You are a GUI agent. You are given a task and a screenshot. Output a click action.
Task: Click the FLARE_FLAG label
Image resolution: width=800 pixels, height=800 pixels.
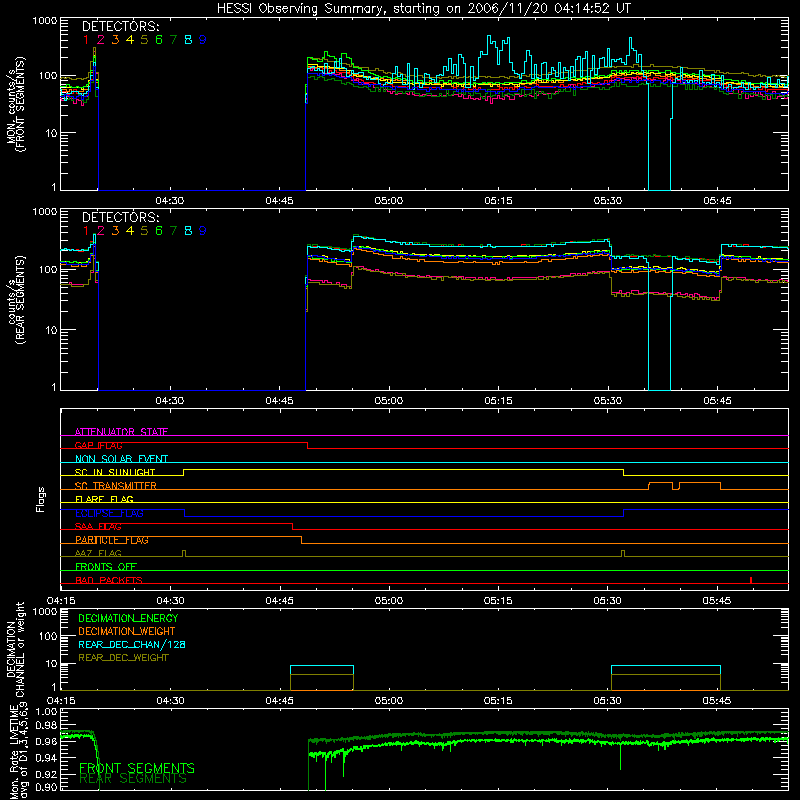104,499
